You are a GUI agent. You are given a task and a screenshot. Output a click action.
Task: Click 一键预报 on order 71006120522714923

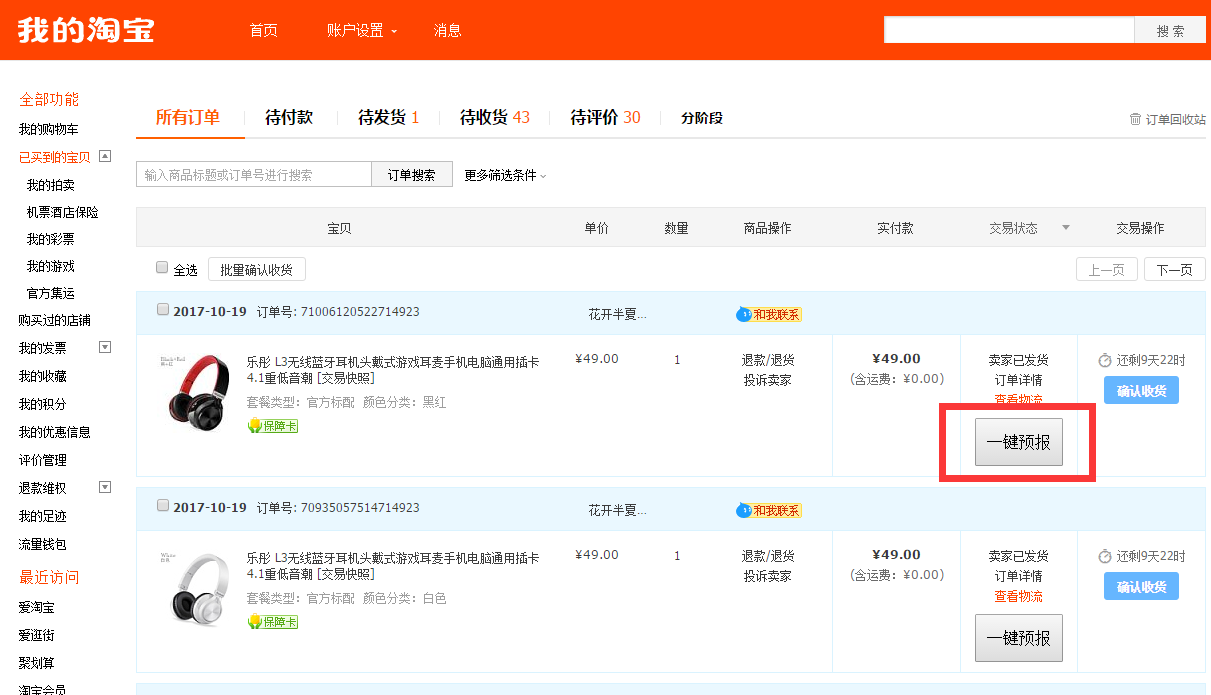(1019, 442)
